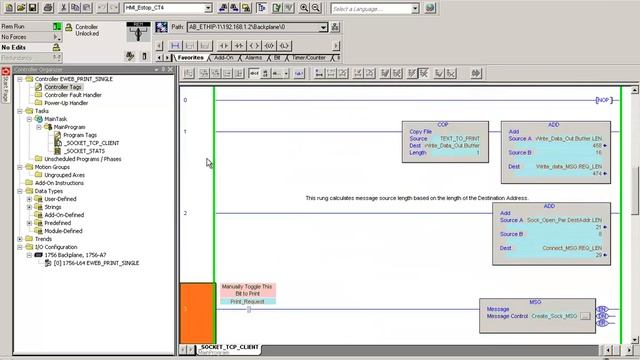Click the Verify Controller icon
Screen dimensions: 640x360
click(289, 8)
